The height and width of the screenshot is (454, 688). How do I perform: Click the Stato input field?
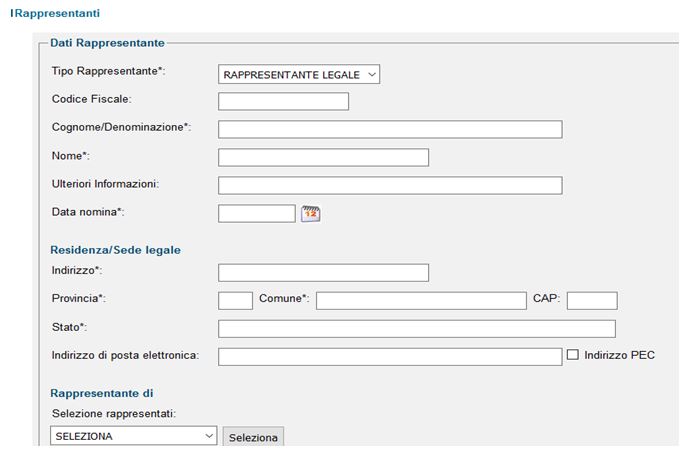417,329
